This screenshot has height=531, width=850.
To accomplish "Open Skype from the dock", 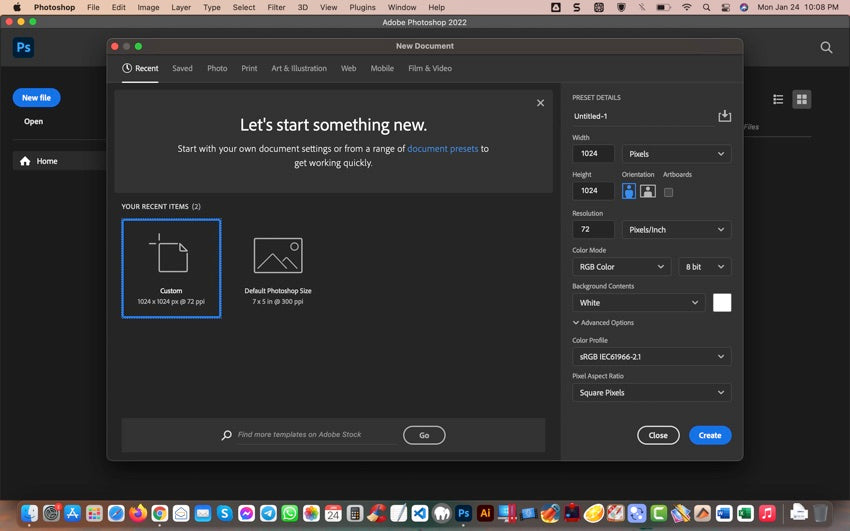I will coord(224,513).
